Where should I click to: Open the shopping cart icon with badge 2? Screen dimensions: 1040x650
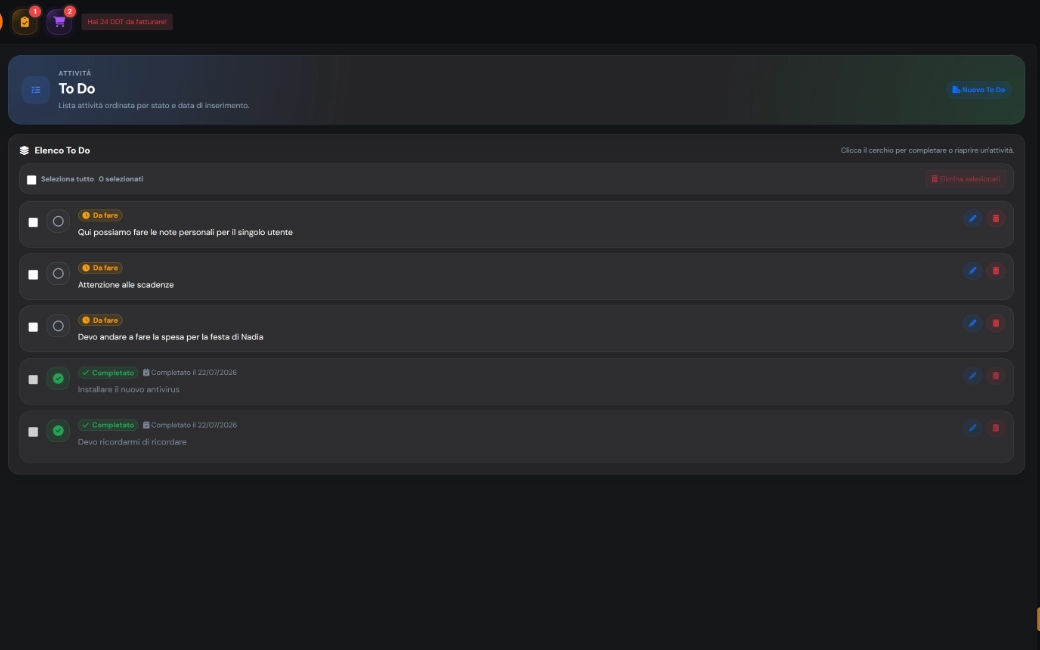click(x=59, y=22)
